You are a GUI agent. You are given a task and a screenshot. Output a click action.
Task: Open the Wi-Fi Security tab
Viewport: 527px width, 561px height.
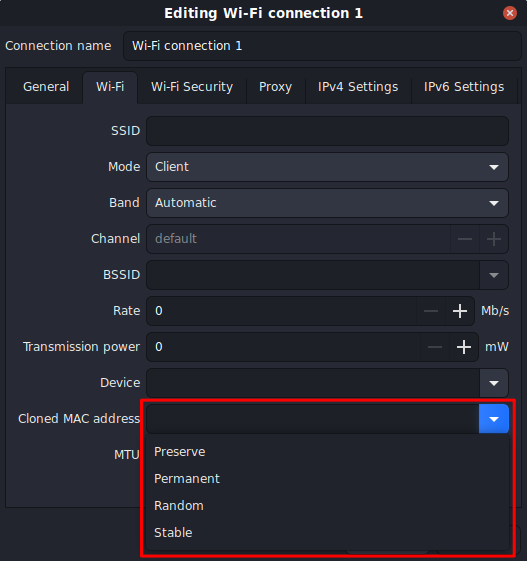click(192, 87)
